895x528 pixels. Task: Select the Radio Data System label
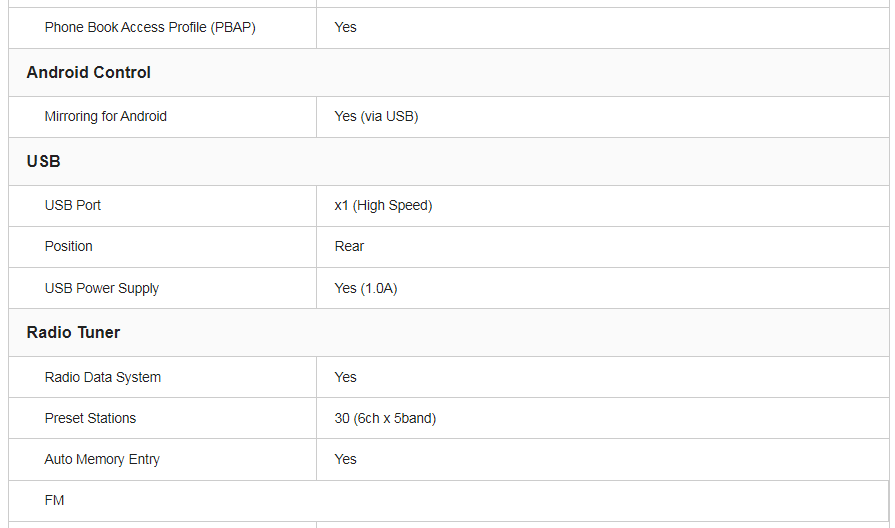[x=103, y=377]
